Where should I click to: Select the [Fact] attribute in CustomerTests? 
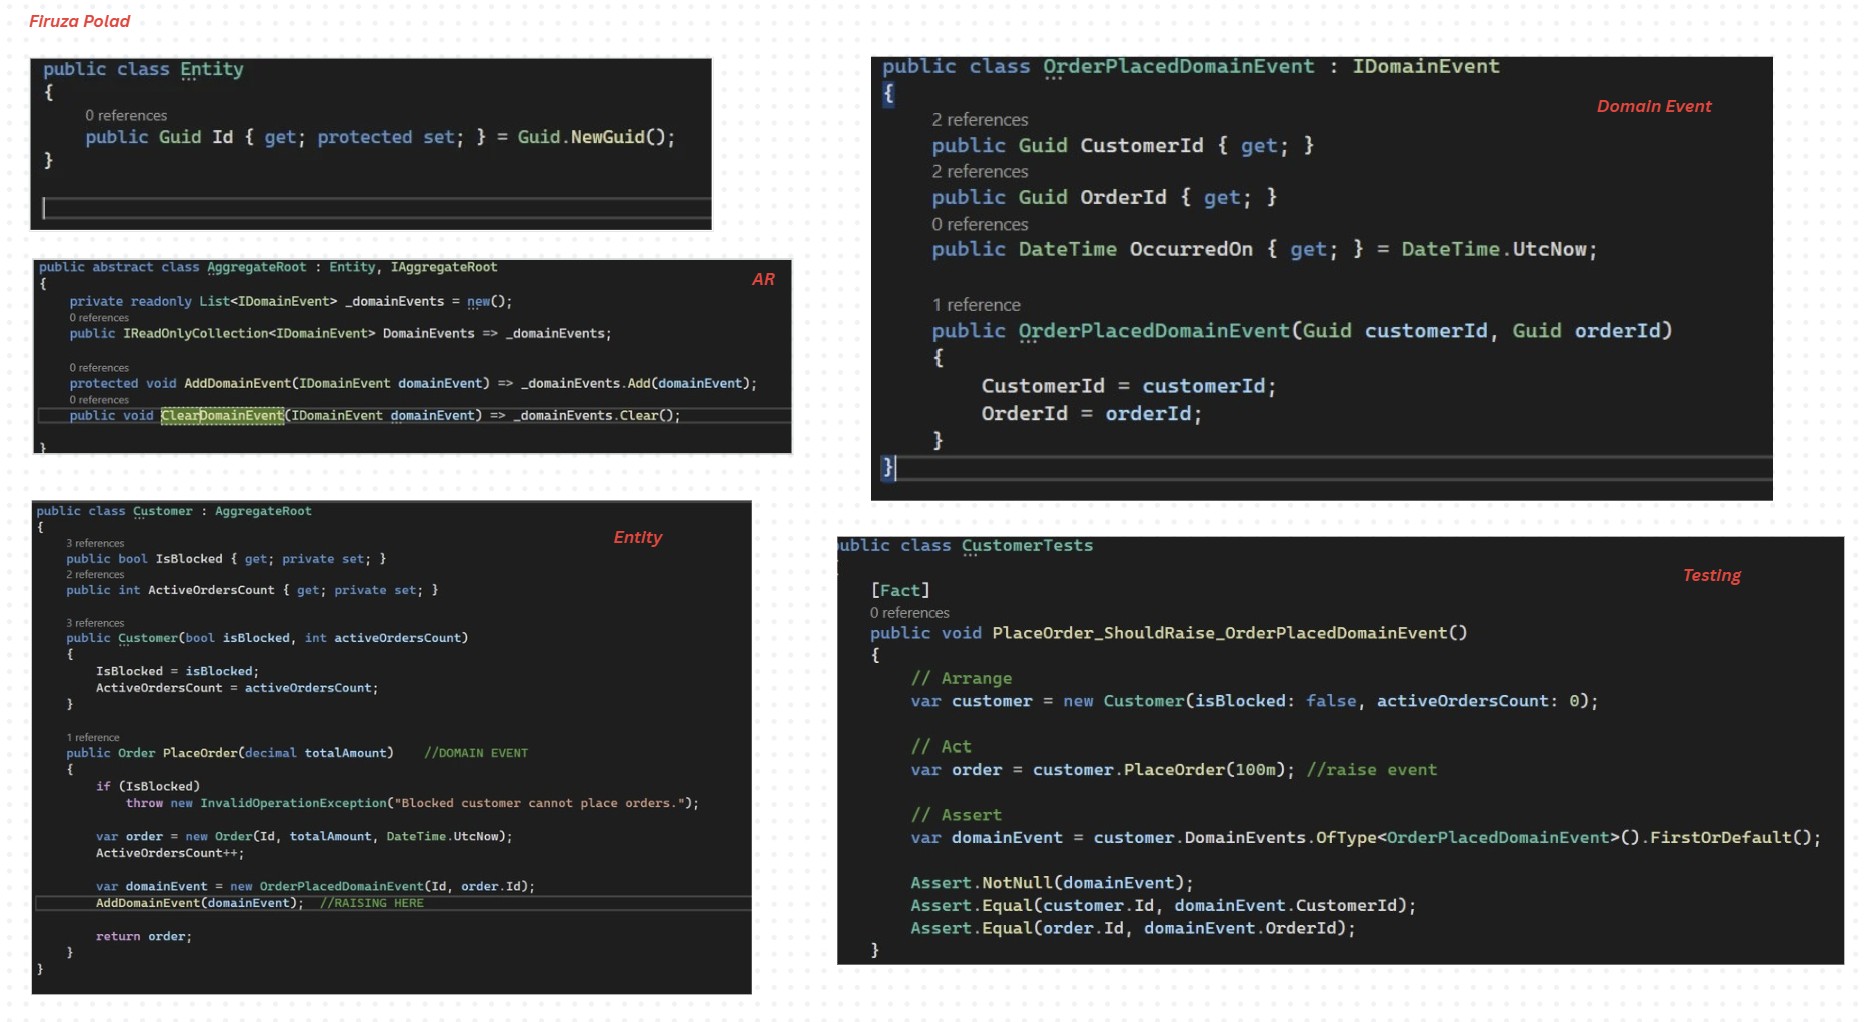(x=900, y=590)
